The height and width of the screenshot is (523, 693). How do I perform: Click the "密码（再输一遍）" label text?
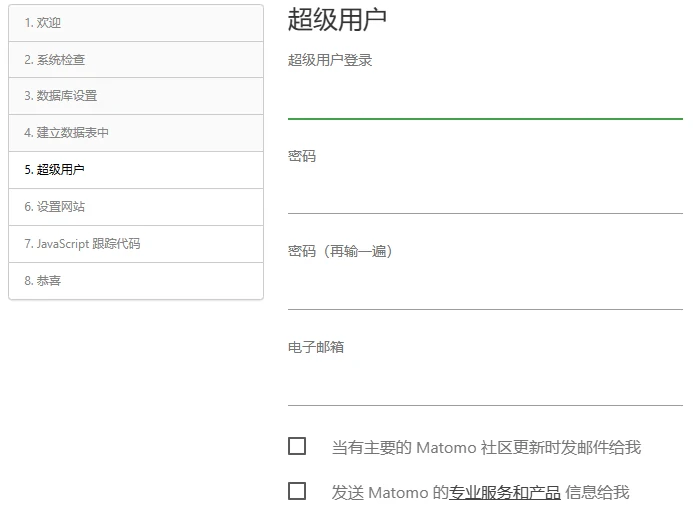pos(341,251)
